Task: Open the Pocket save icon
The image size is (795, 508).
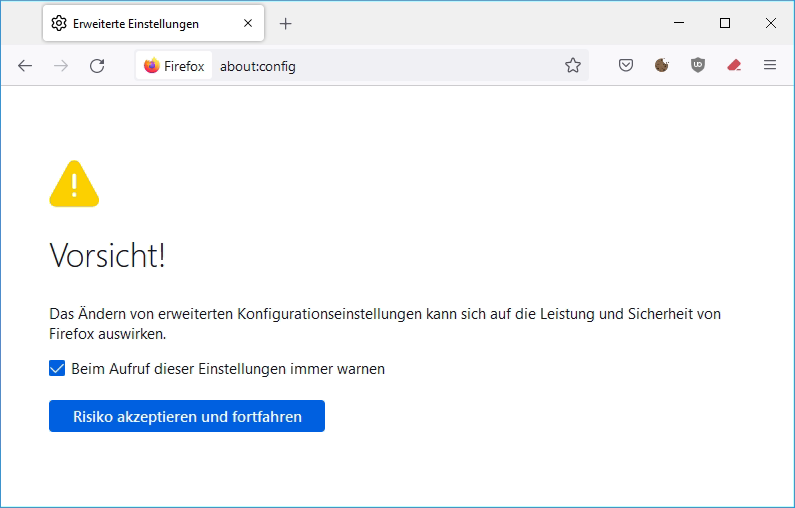Action: coord(626,65)
